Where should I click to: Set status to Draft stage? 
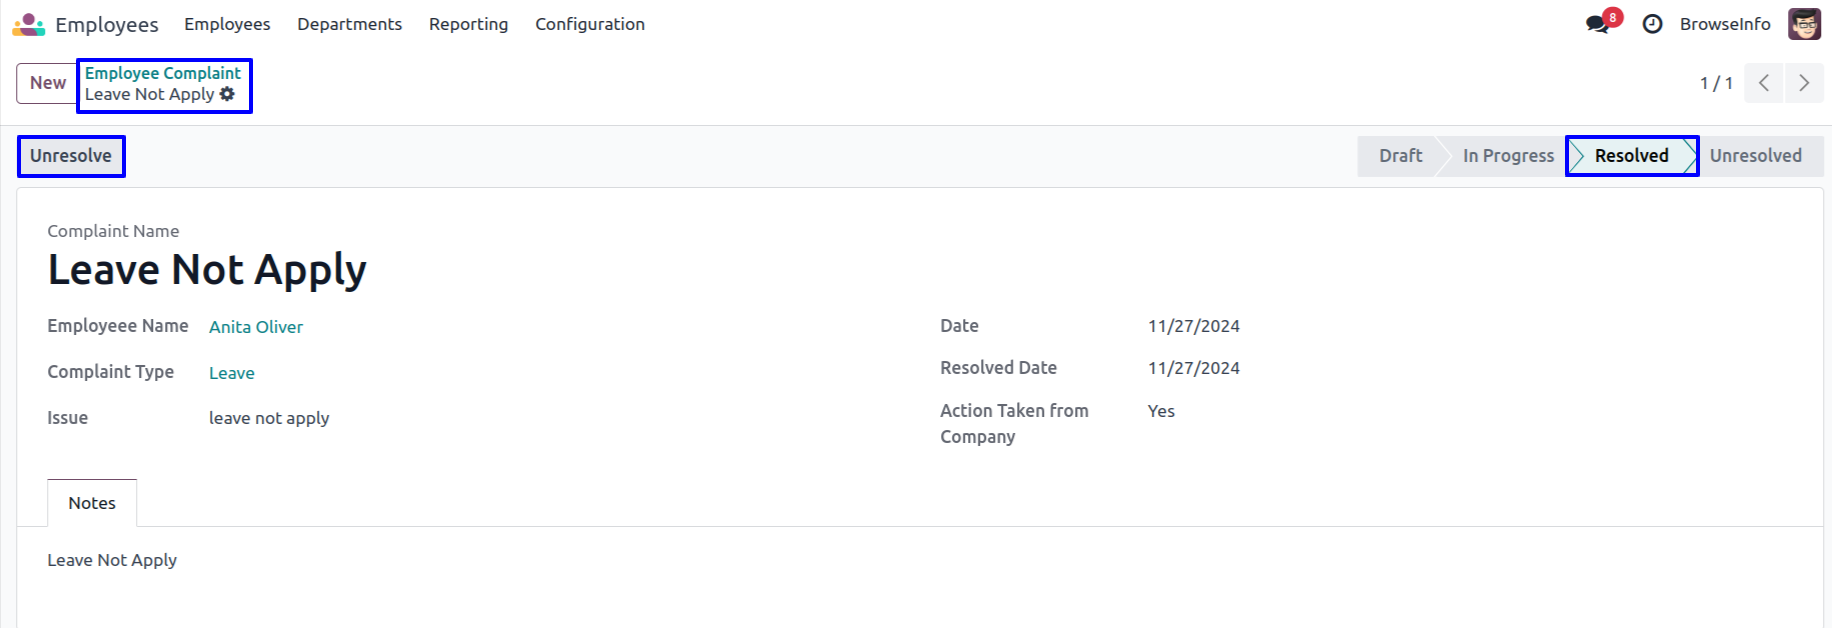pyautogui.click(x=1400, y=156)
